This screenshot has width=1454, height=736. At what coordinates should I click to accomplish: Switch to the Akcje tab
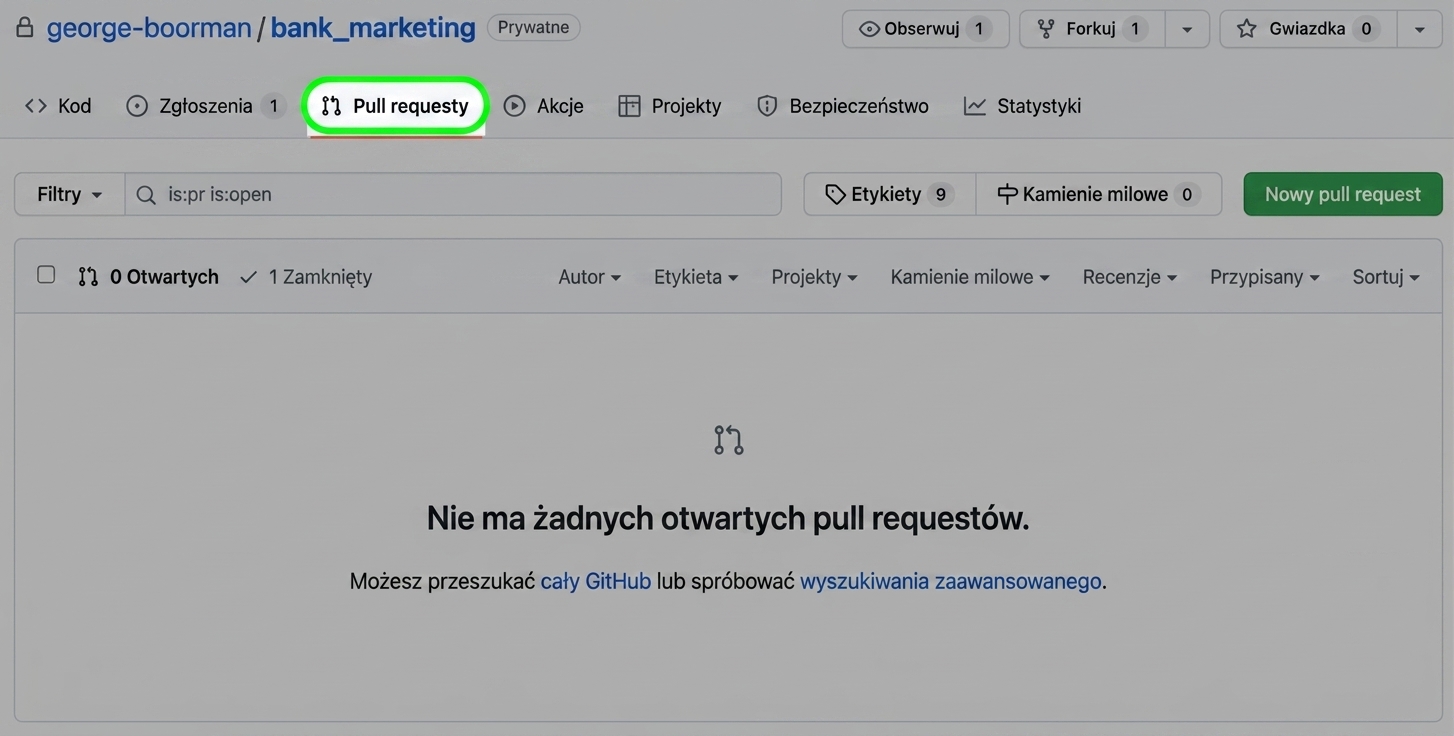coord(544,106)
